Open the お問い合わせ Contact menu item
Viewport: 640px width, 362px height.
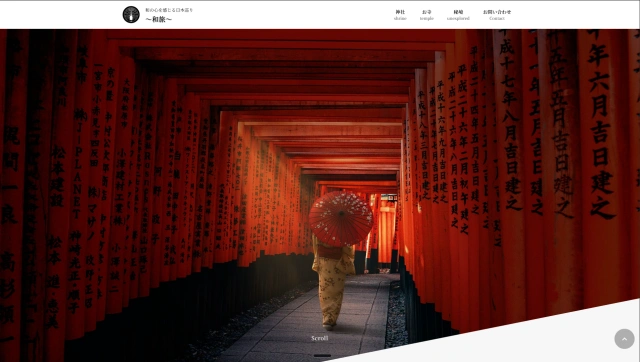[x=497, y=15]
